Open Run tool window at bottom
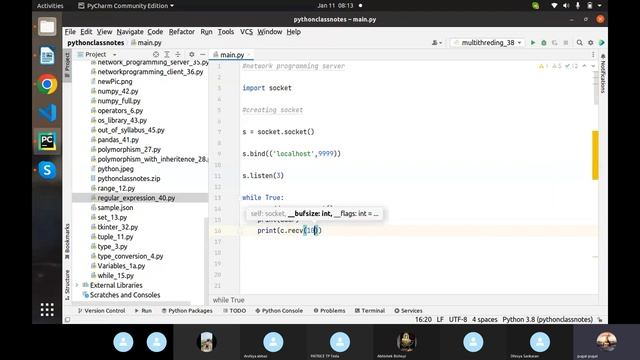 tap(143, 311)
